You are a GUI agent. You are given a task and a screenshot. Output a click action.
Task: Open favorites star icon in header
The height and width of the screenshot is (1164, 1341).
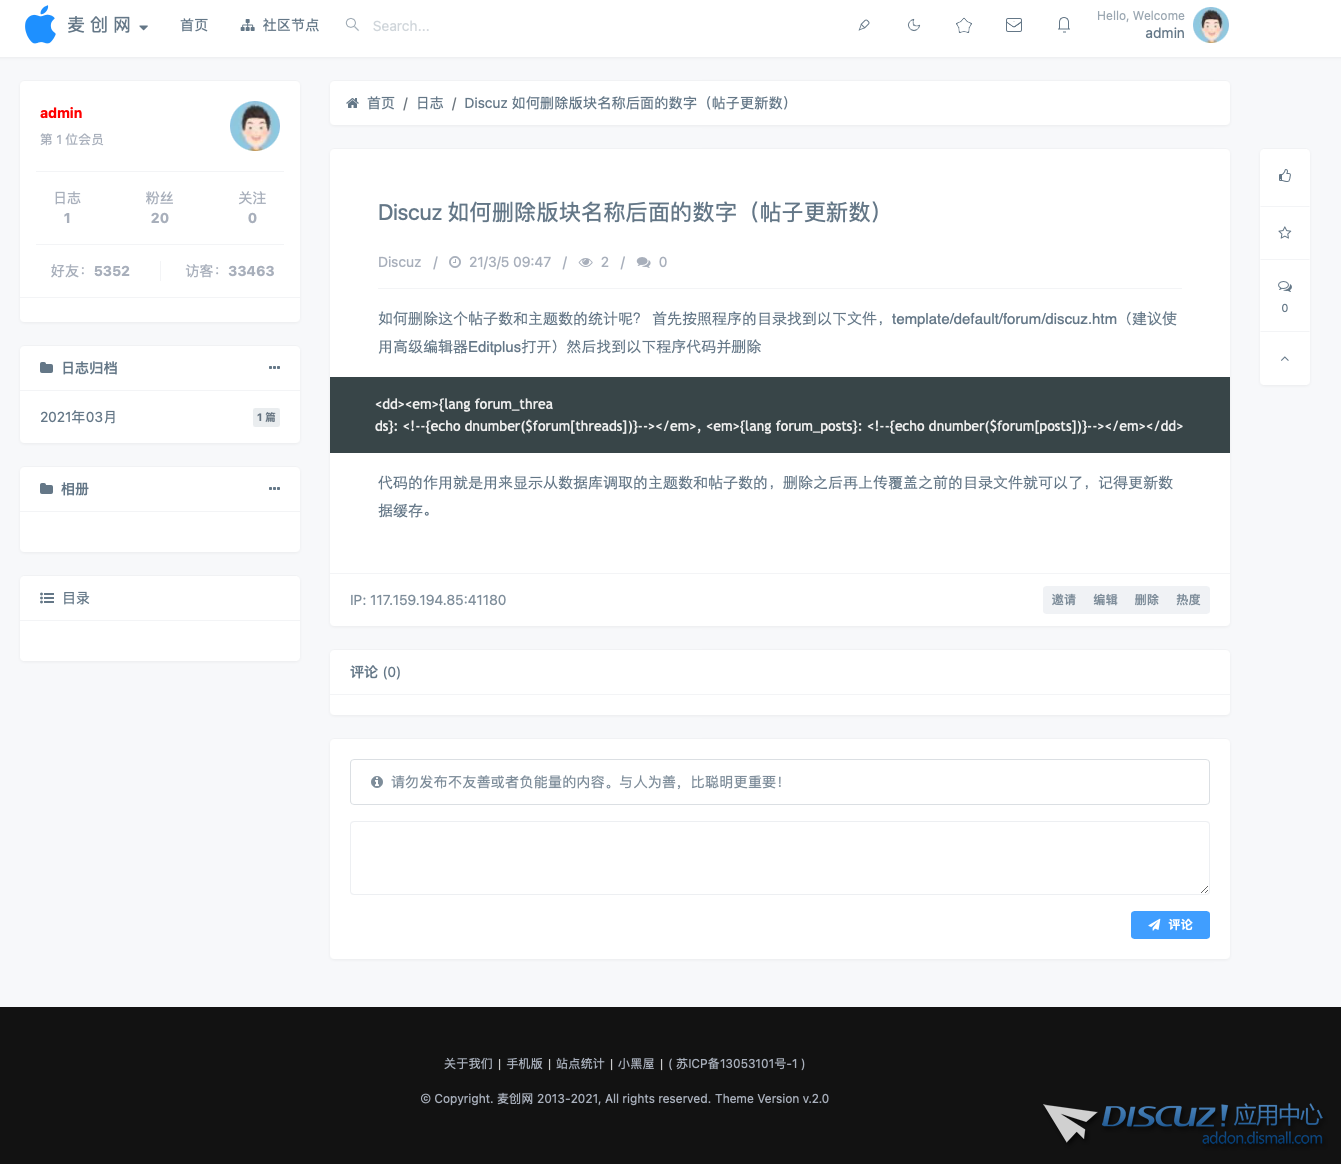coord(964,25)
